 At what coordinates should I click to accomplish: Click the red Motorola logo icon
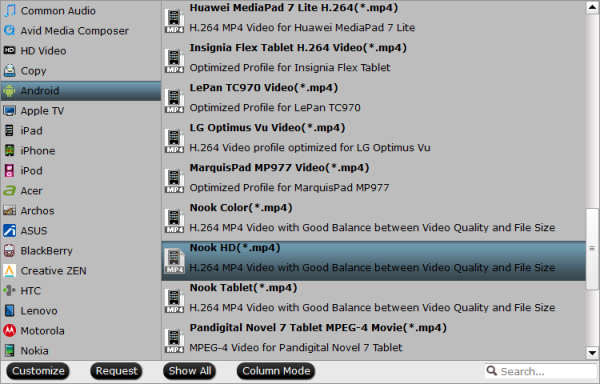coord(10,330)
